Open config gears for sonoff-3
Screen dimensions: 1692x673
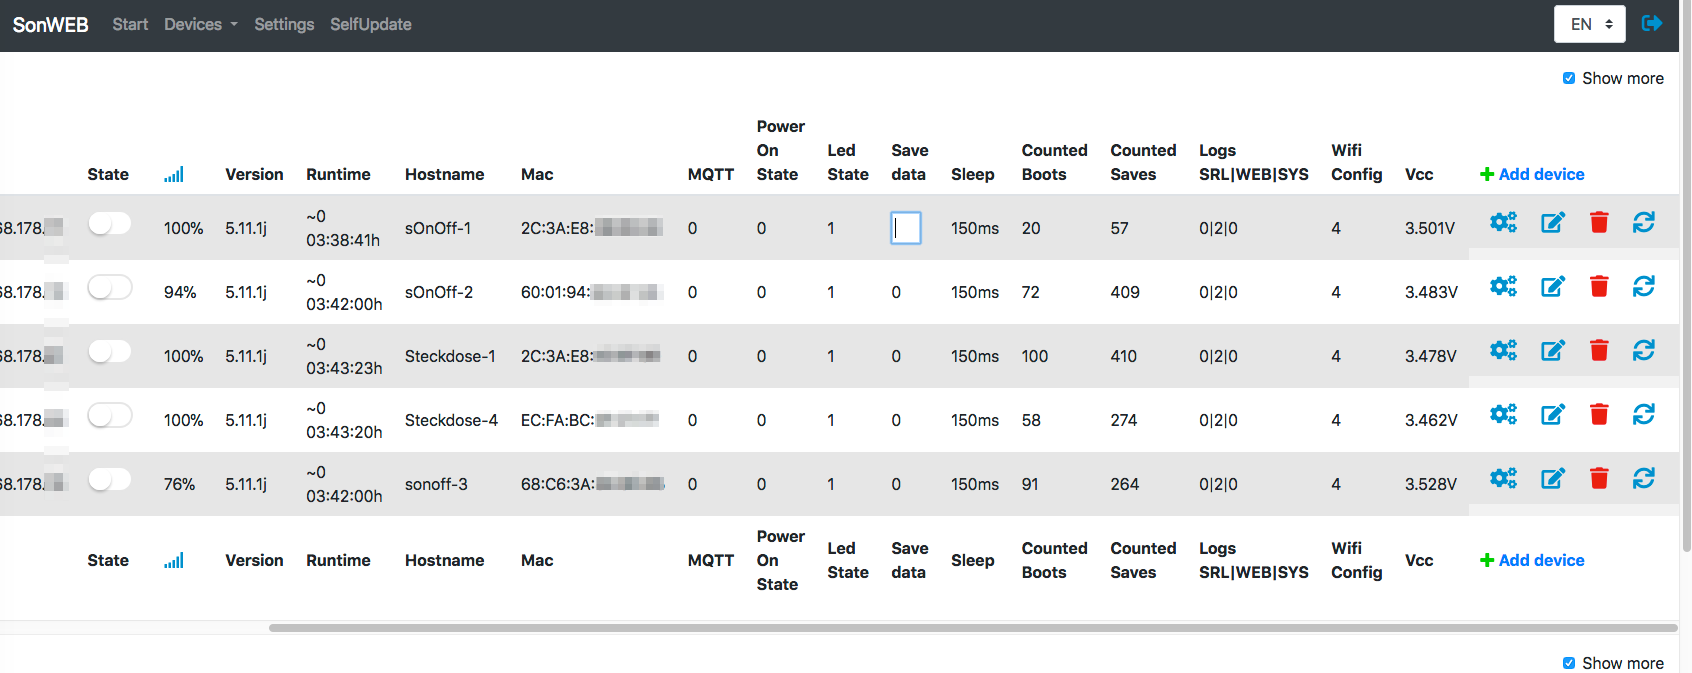pos(1503,478)
